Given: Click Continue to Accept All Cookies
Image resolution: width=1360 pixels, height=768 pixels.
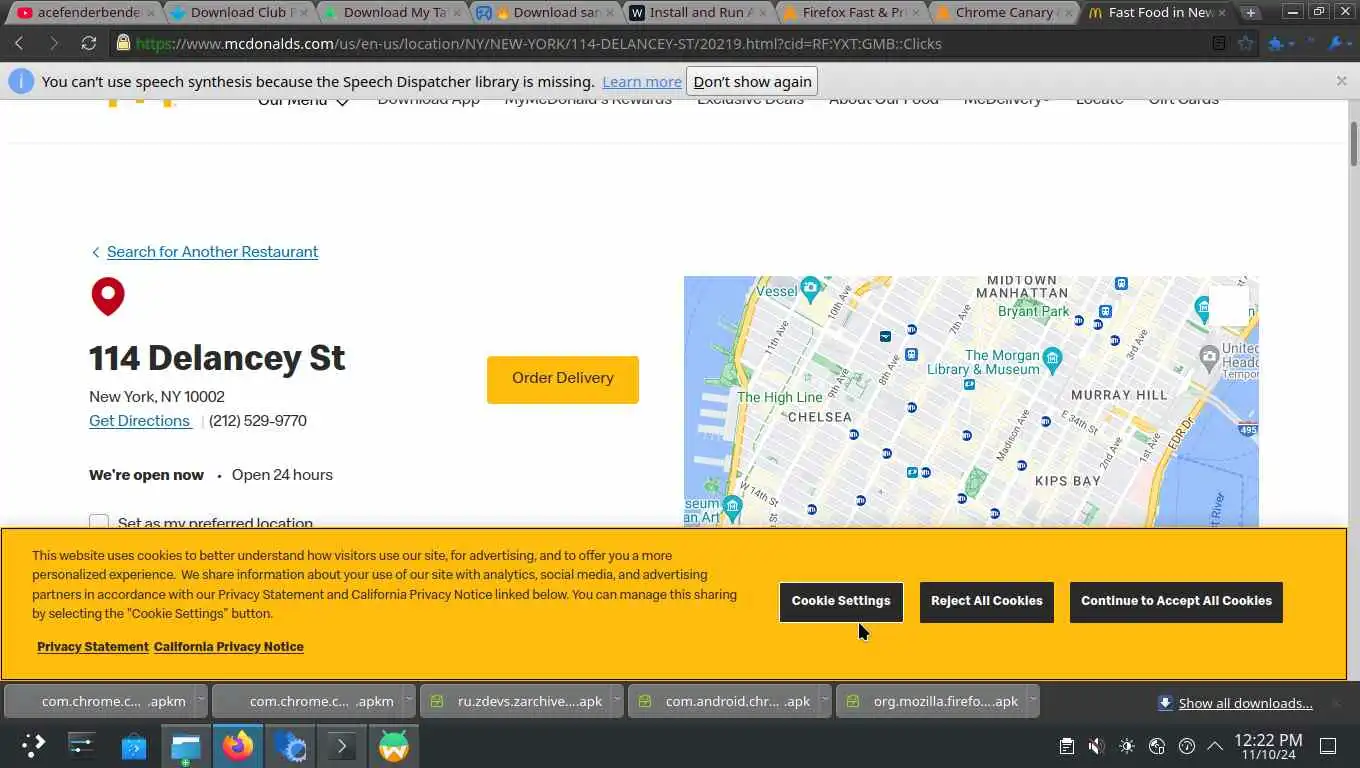Looking at the screenshot, I should 1176,601.
